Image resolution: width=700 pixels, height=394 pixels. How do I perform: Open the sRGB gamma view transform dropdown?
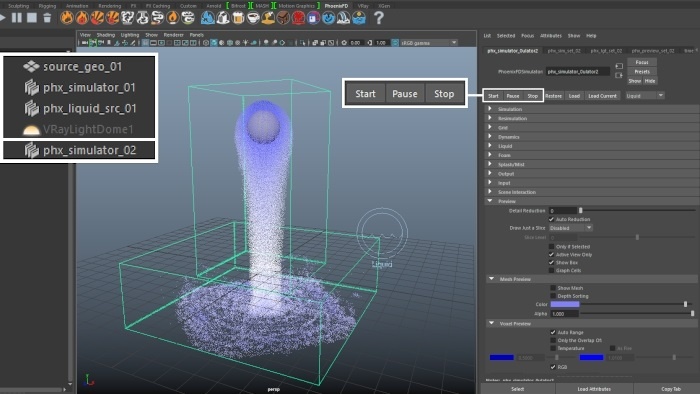pos(429,43)
